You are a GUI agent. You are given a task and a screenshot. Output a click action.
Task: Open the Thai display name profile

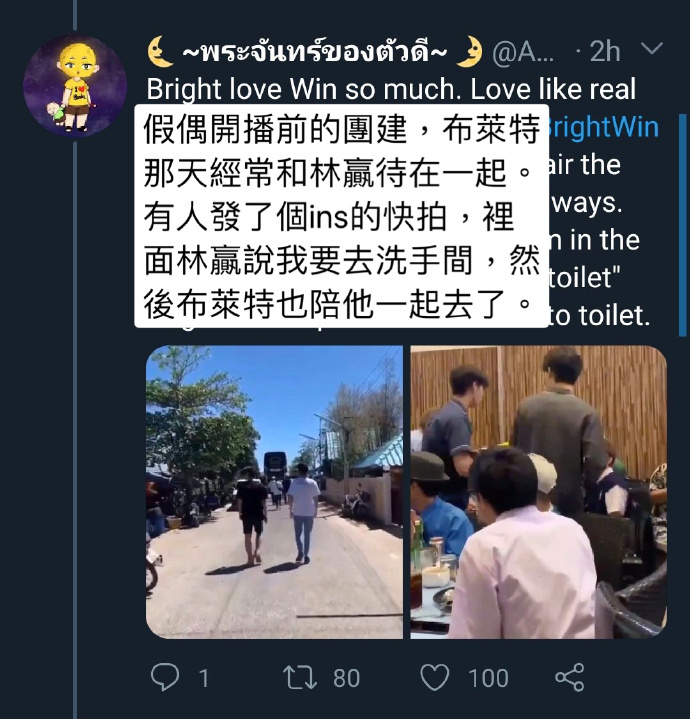pyautogui.click(x=315, y=51)
